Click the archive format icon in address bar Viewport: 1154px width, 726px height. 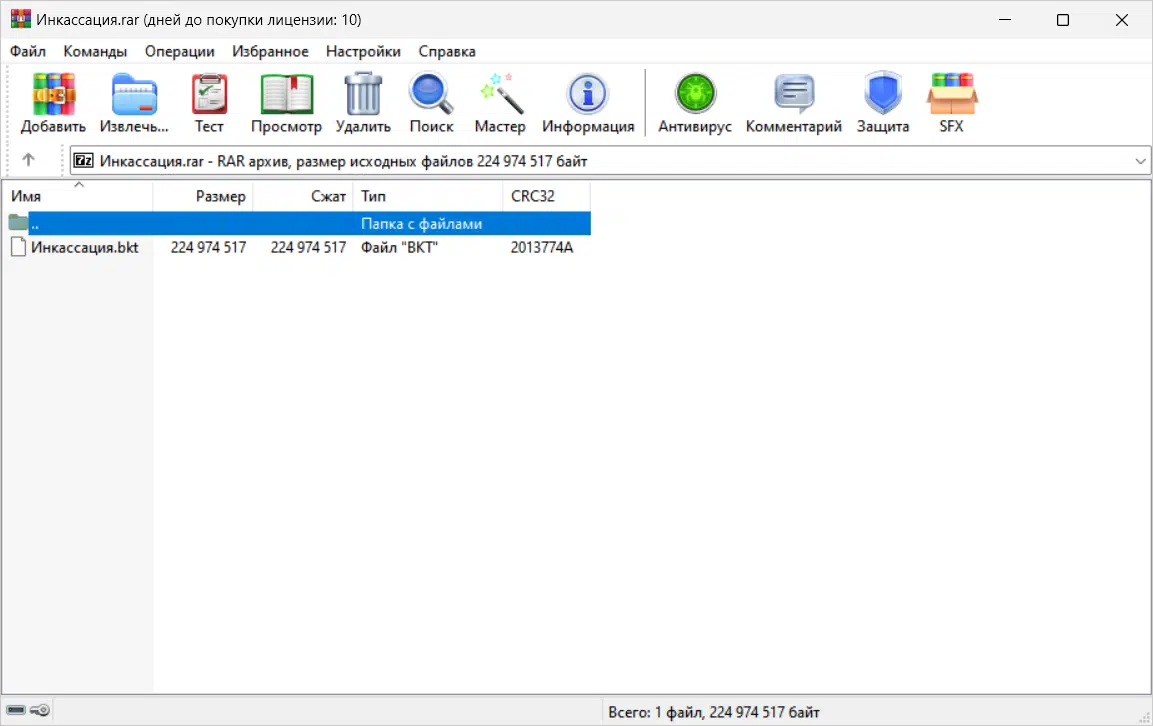(x=83, y=161)
